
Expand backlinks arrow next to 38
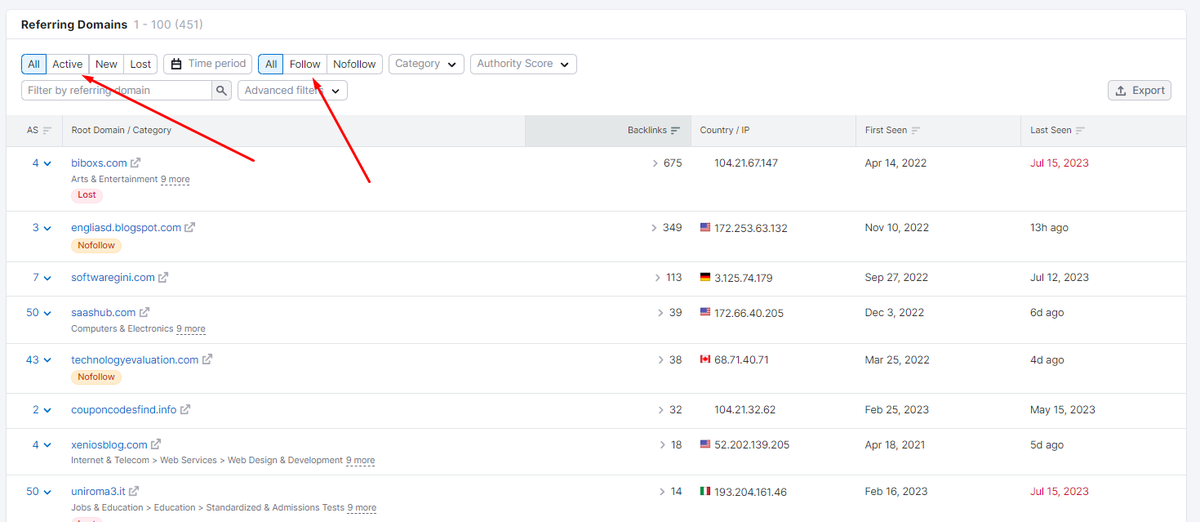661,360
